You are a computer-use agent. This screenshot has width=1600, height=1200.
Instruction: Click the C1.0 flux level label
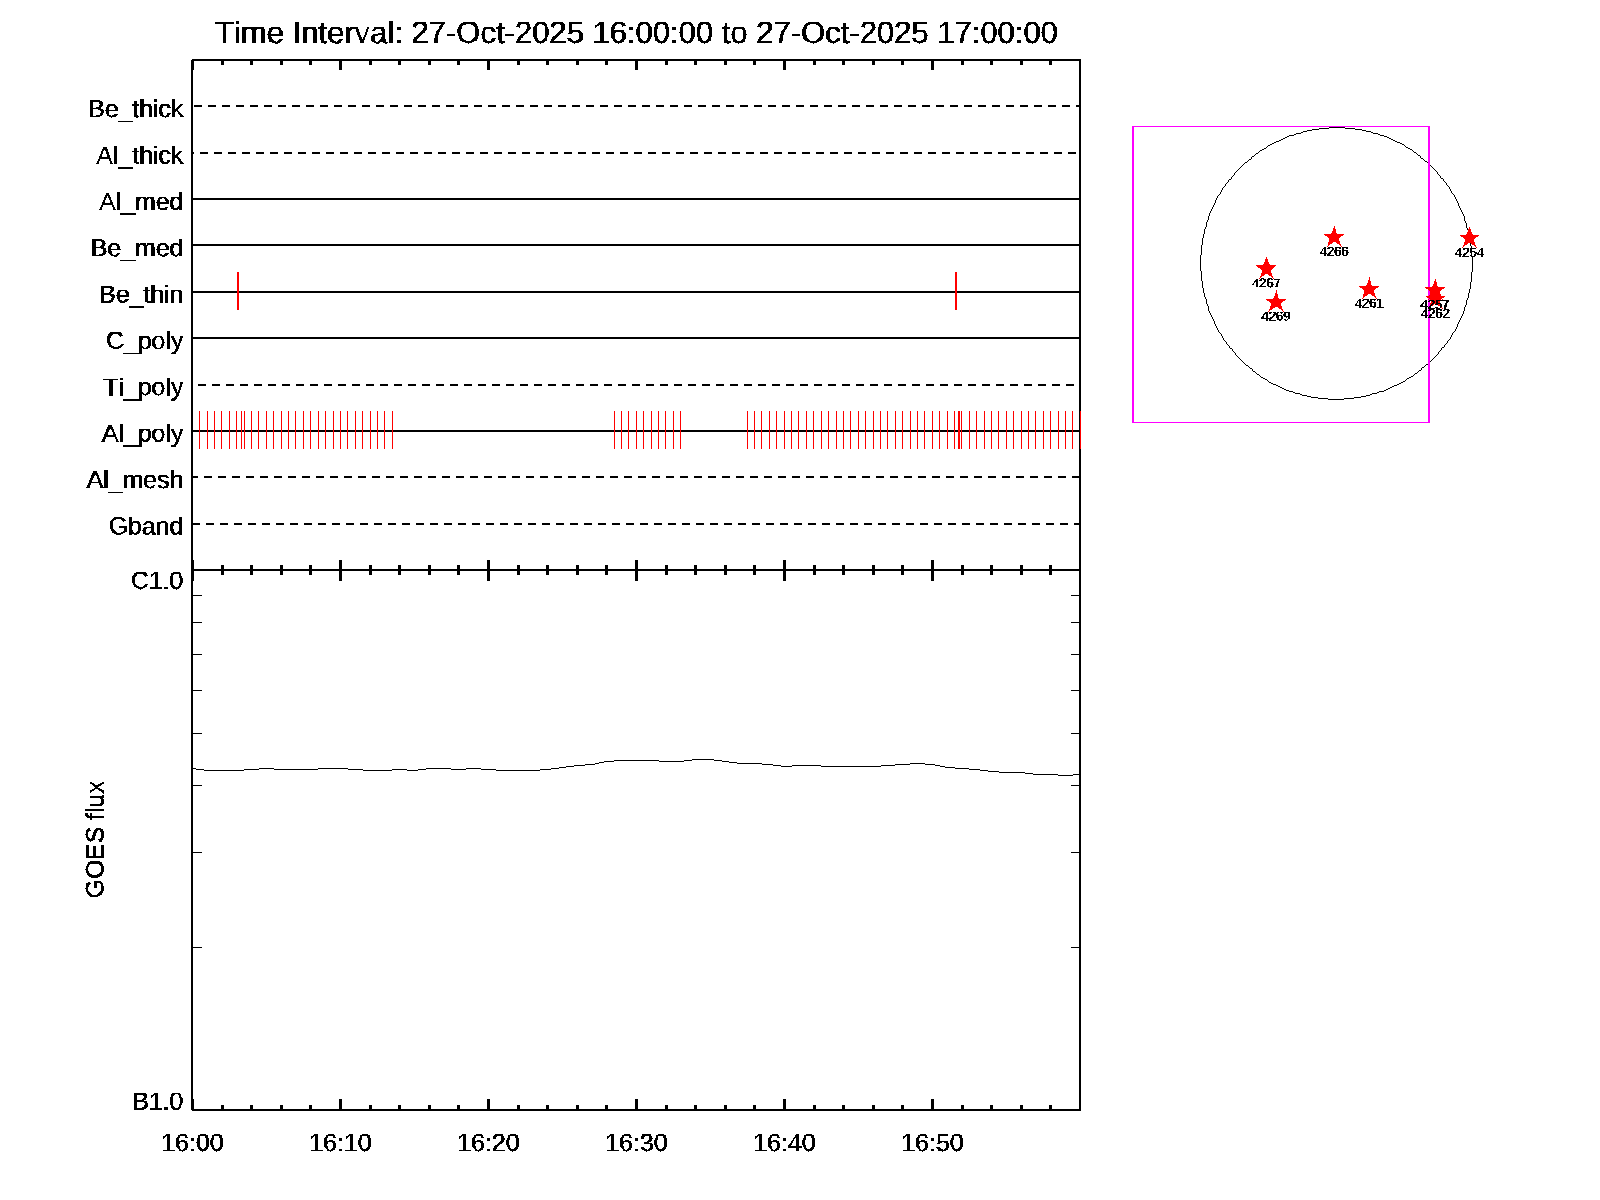pyautogui.click(x=157, y=581)
